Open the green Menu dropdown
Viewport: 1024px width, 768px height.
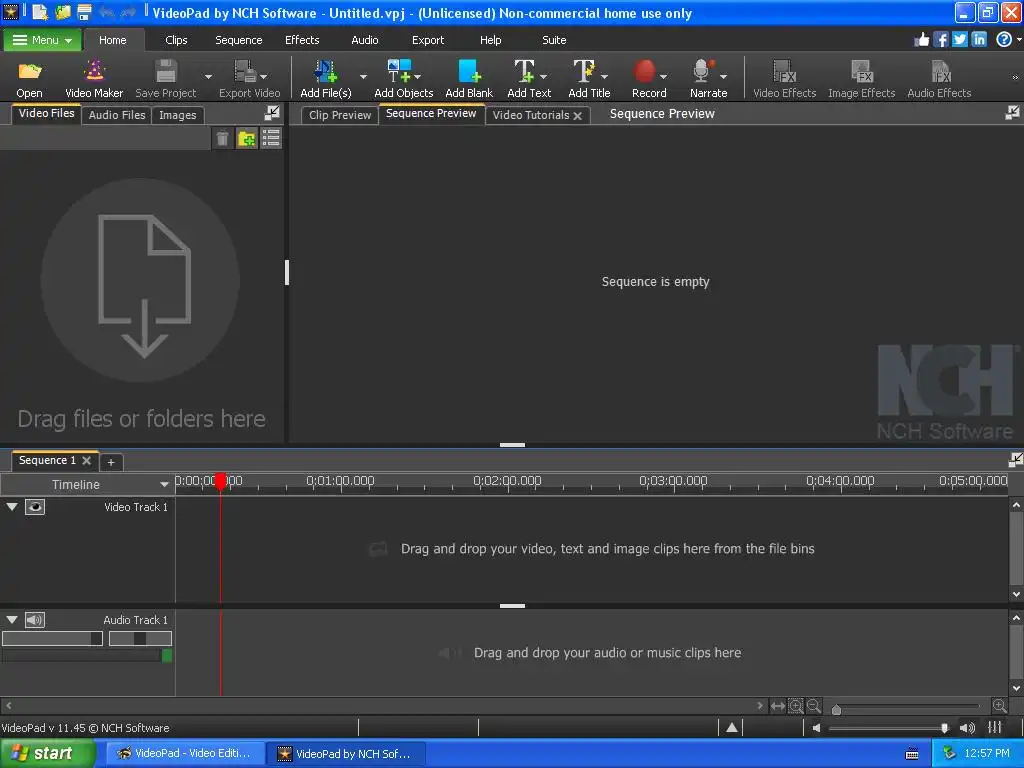tap(42, 40)
